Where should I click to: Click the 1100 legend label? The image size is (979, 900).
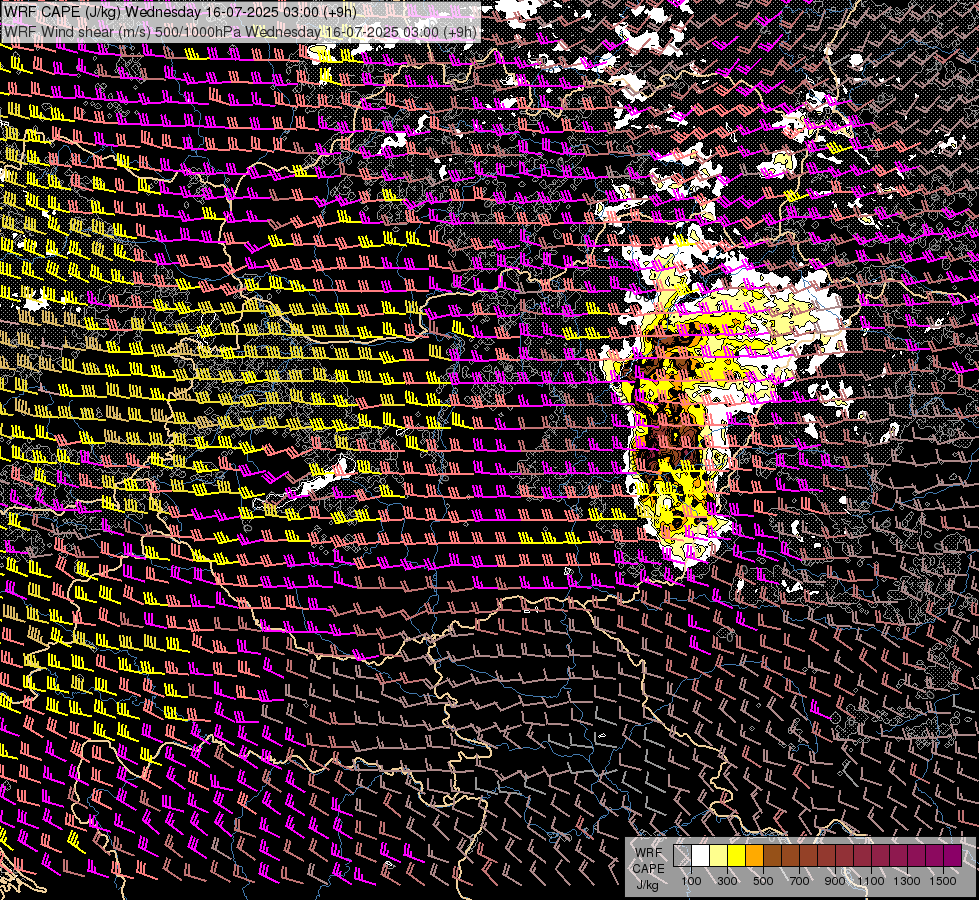click(x=871, y=881)
